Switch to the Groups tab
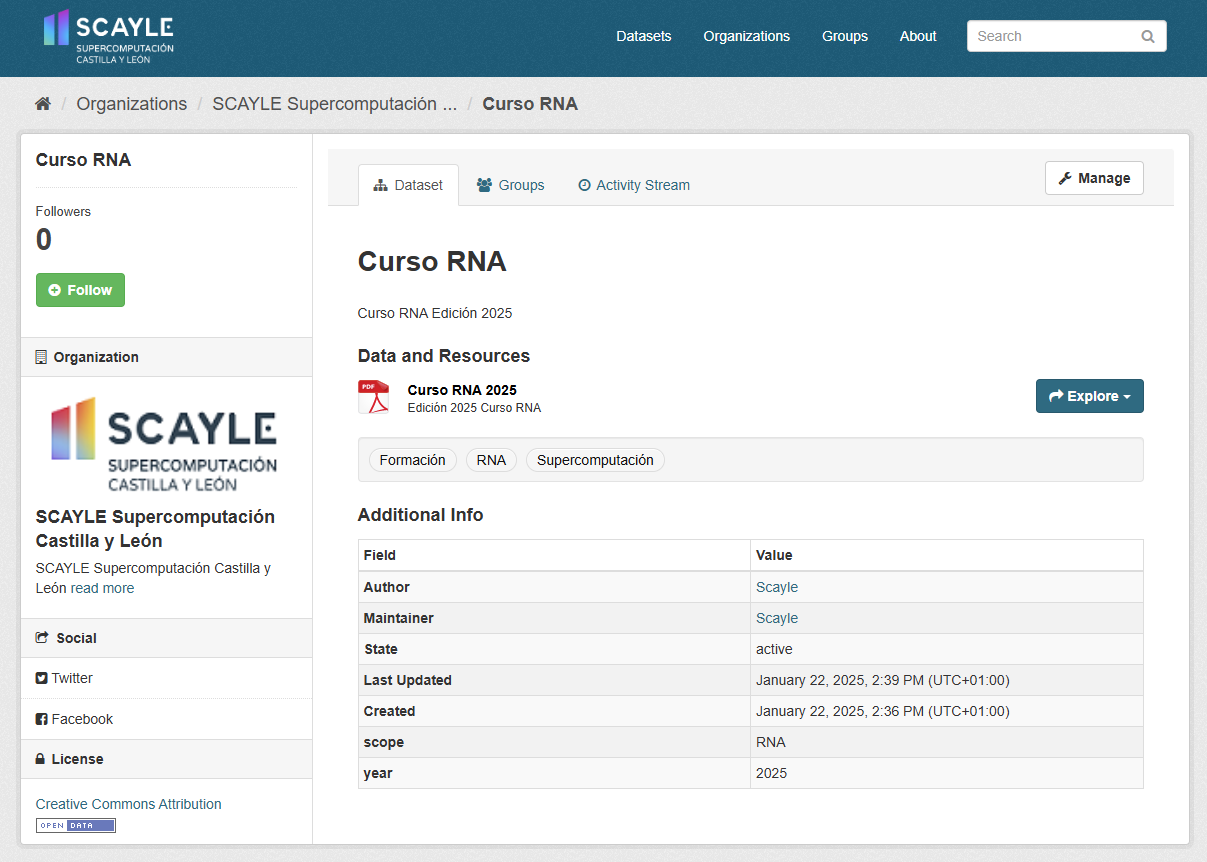This screenshot has width=1207, height=862. point(510,185)
